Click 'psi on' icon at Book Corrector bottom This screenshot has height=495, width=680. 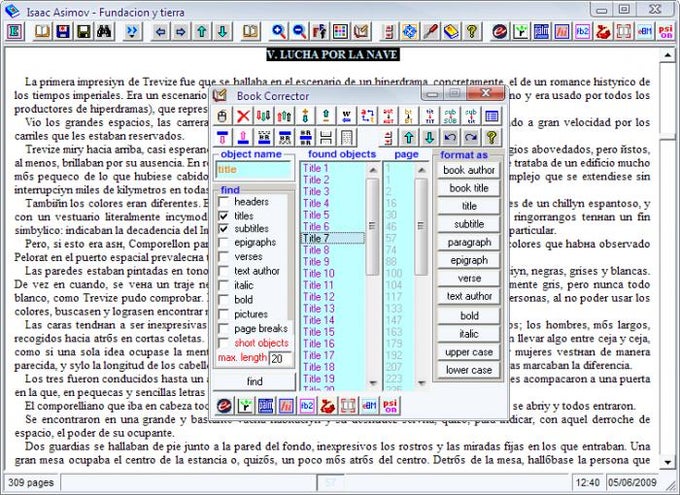tap(390, 406)
